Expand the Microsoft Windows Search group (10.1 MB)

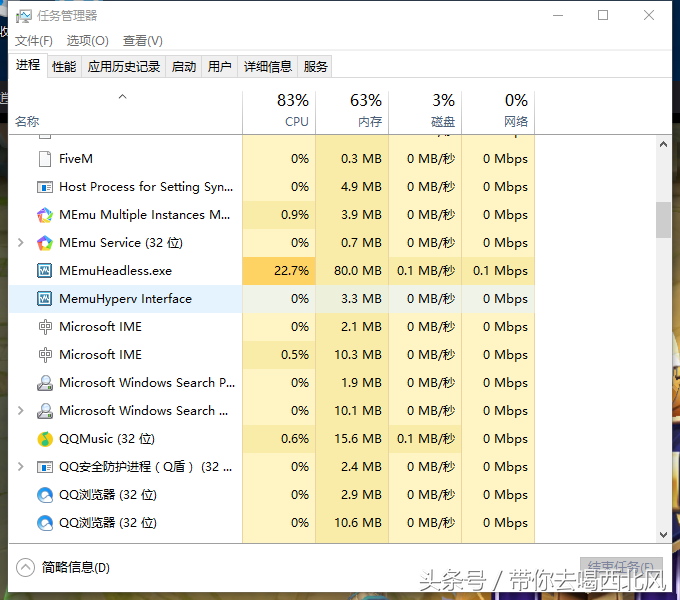point(20,410)
